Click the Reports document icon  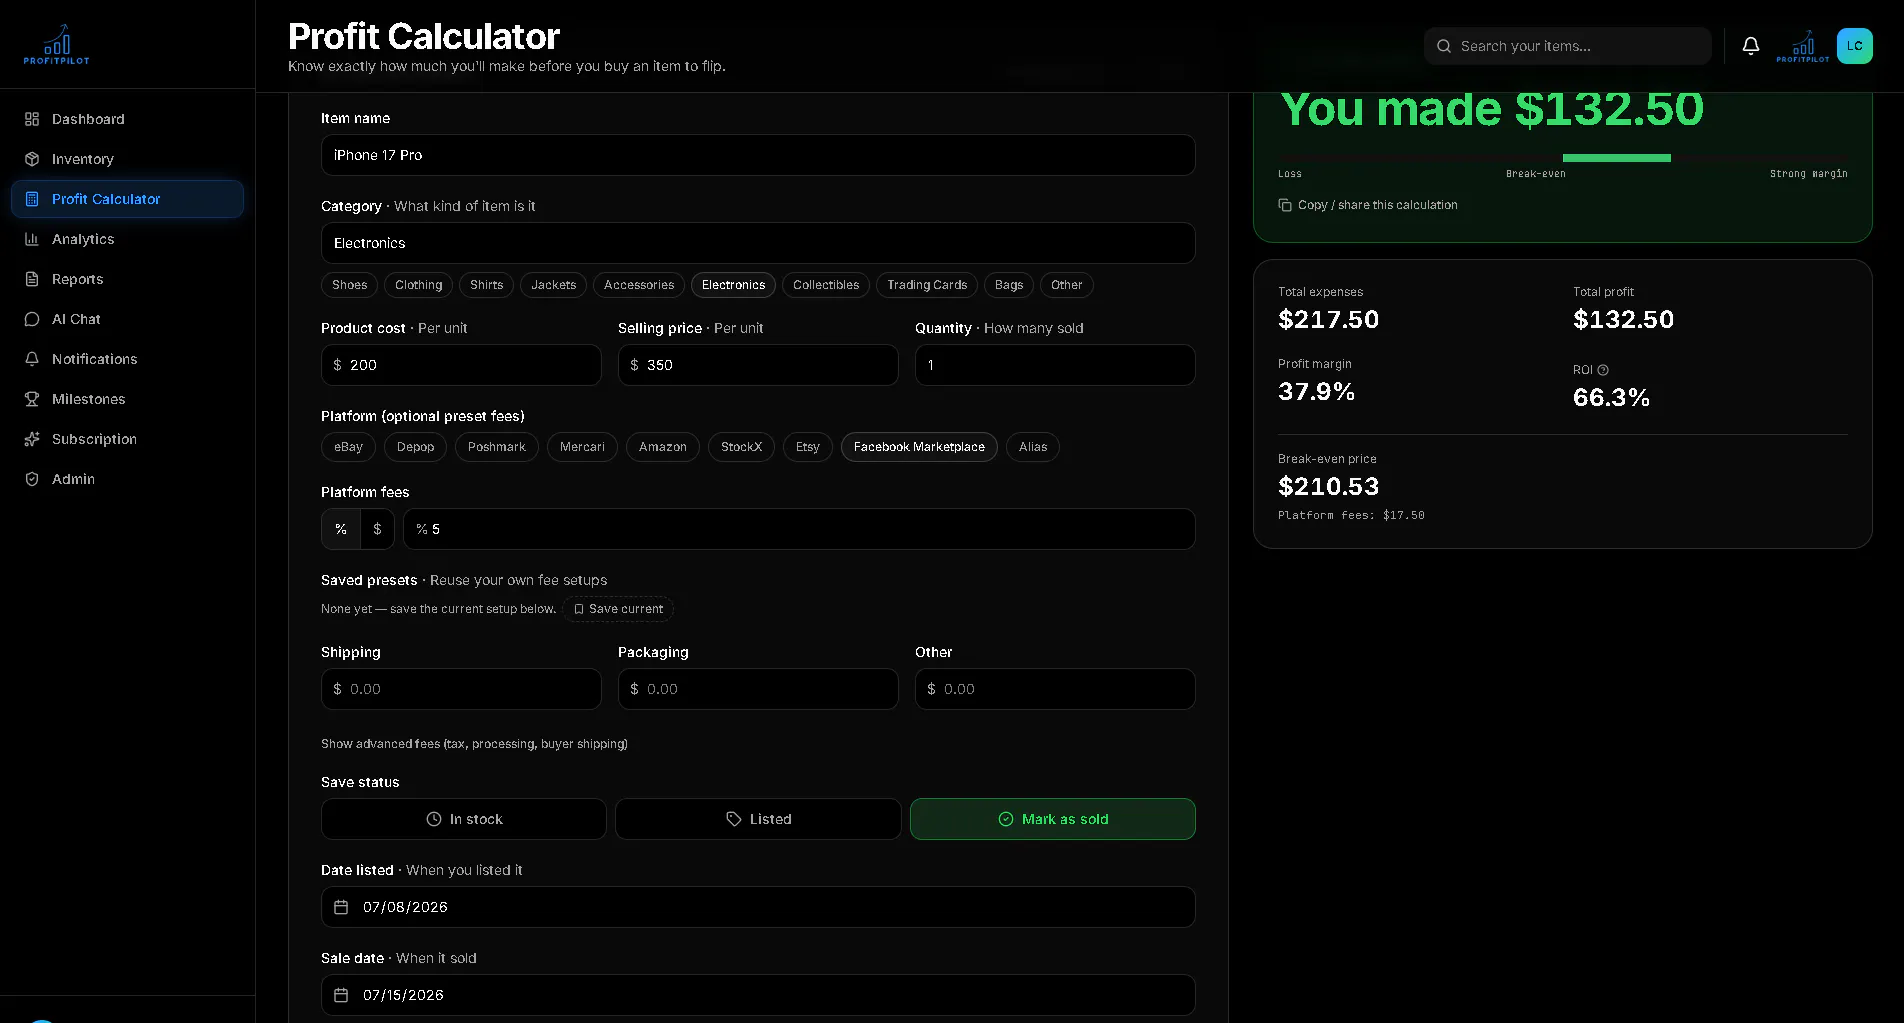[32, 279]
